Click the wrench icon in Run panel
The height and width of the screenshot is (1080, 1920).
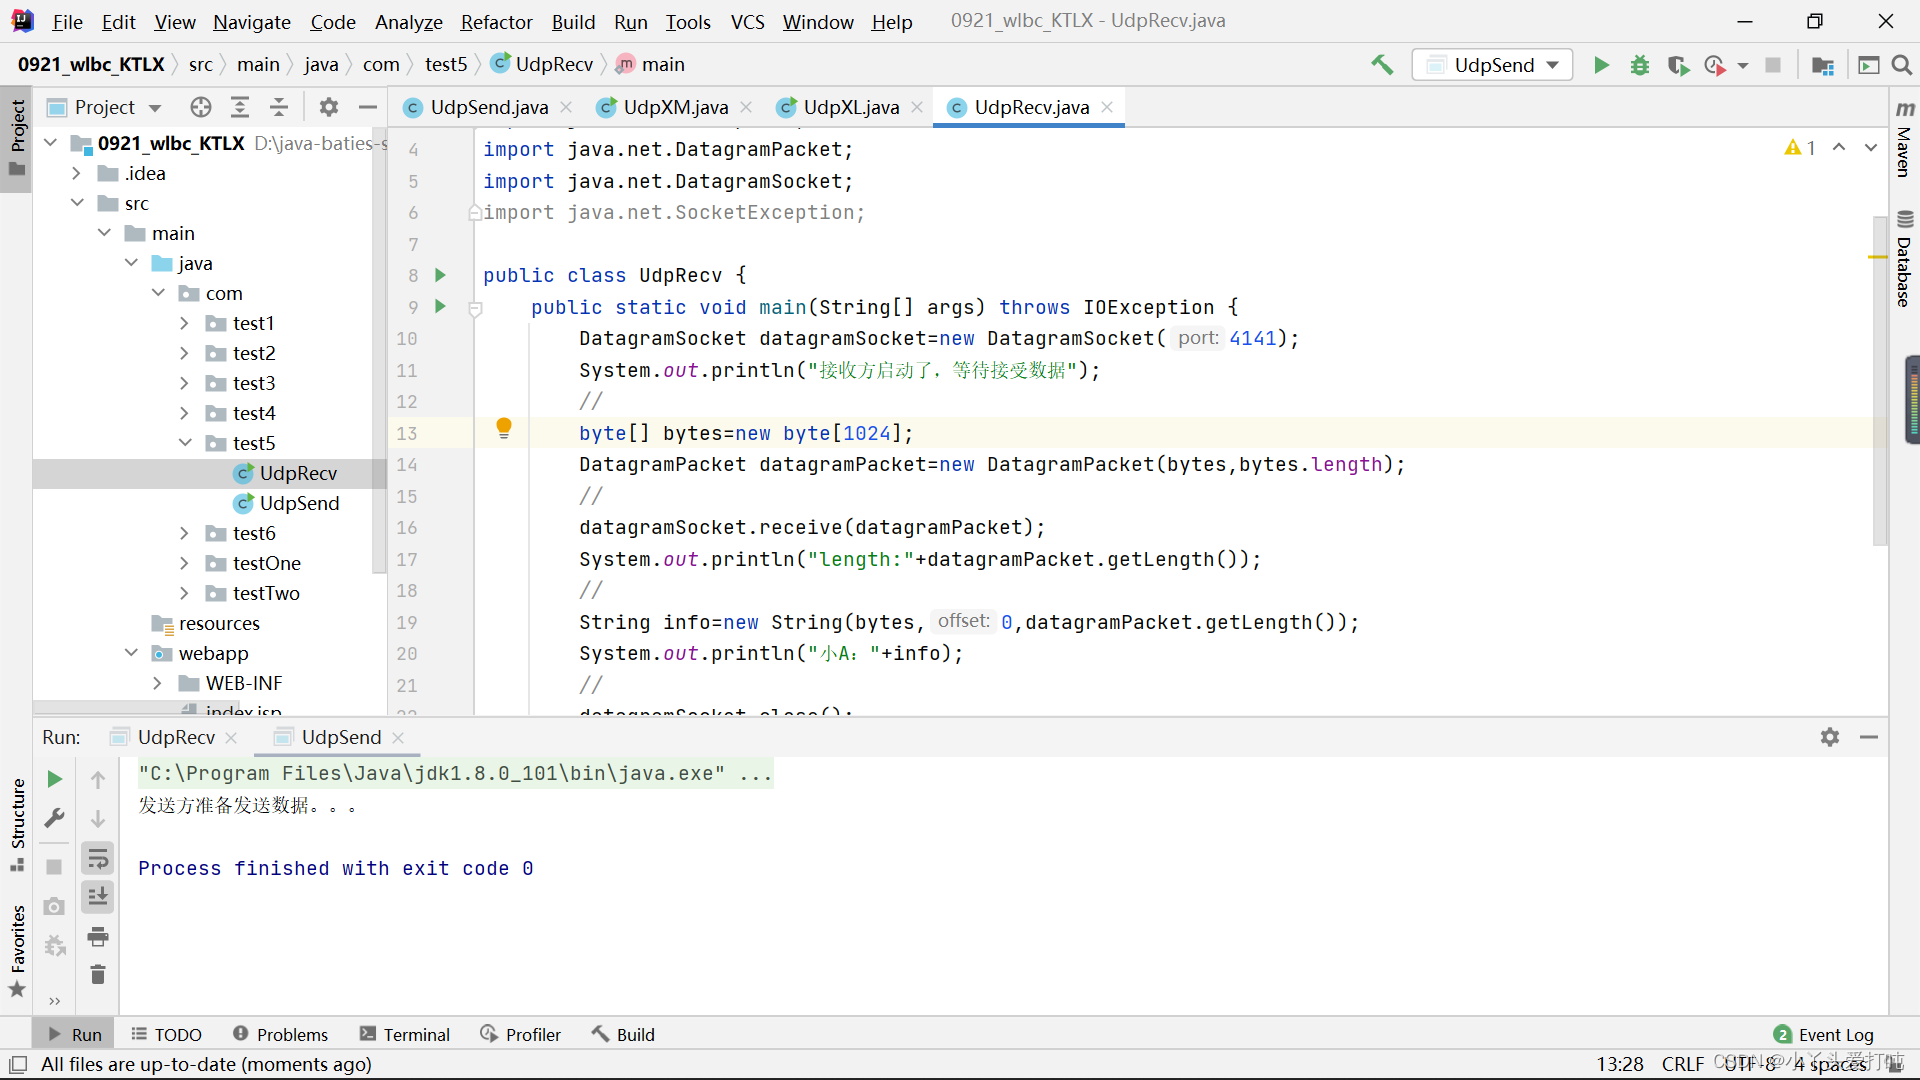(55, 818)
